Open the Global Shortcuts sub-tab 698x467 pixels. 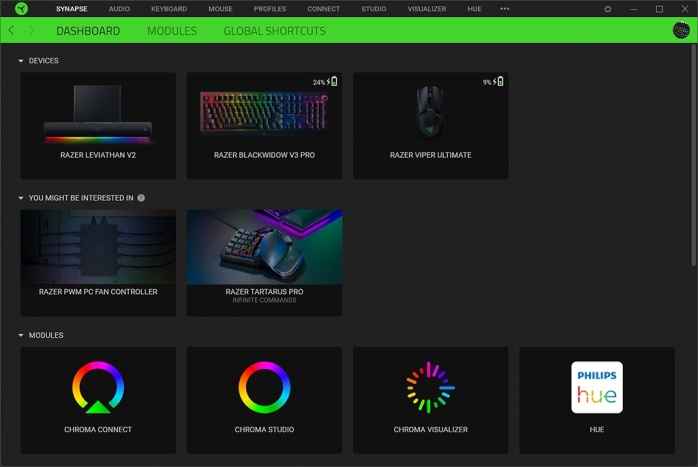[x=274, y=31]
